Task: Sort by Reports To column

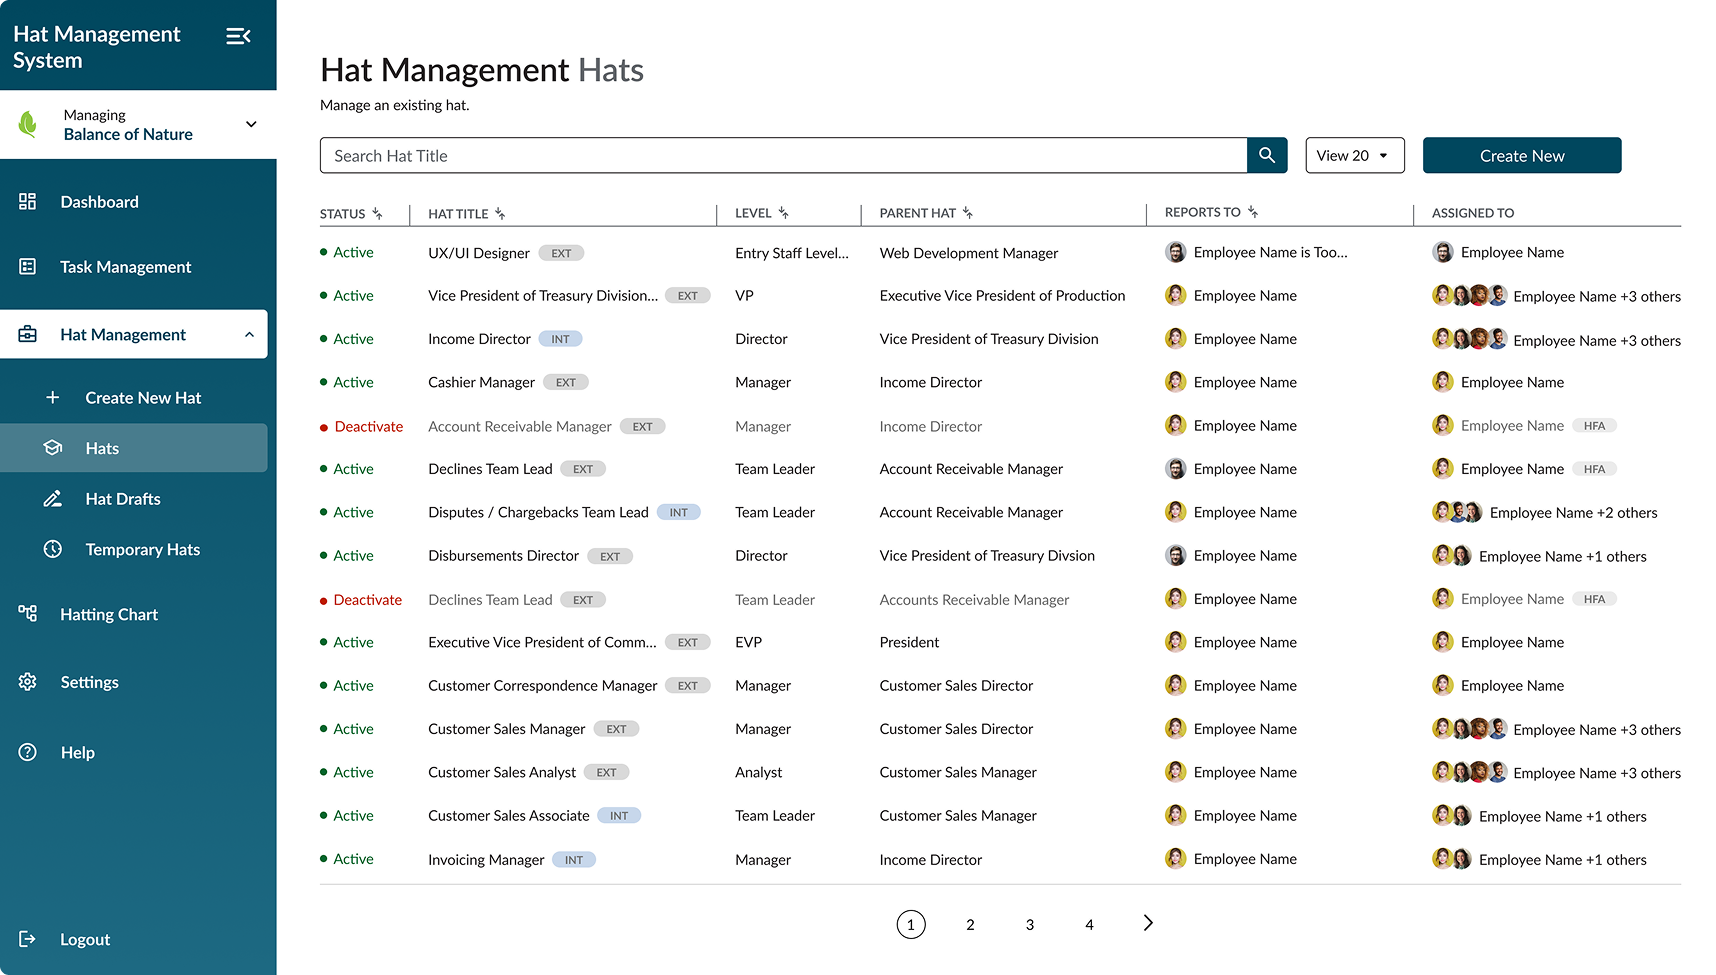Action: 1252,213
